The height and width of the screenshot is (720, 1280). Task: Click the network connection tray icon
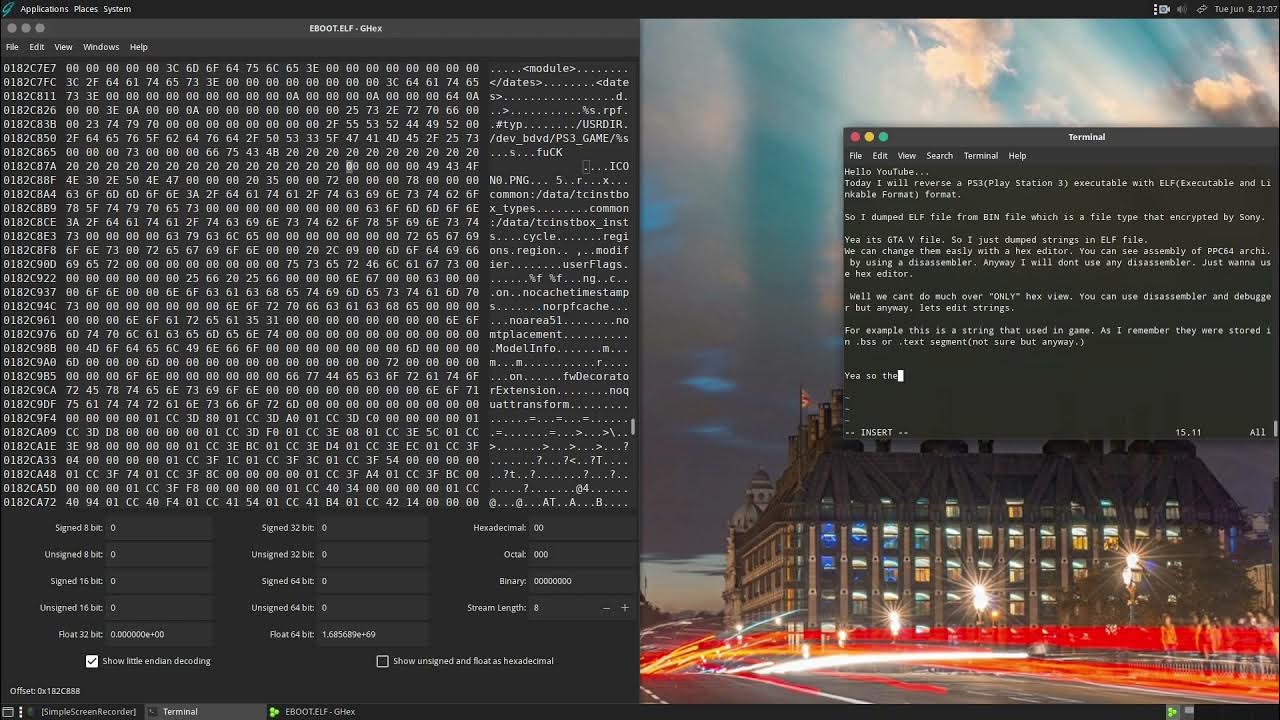click(1201, 9)
